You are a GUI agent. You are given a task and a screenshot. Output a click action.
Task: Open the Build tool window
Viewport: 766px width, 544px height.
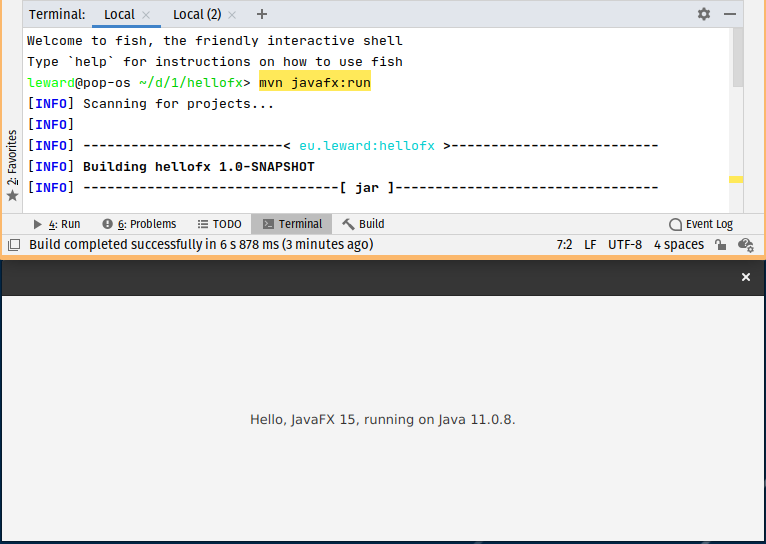tap(363, 224)
